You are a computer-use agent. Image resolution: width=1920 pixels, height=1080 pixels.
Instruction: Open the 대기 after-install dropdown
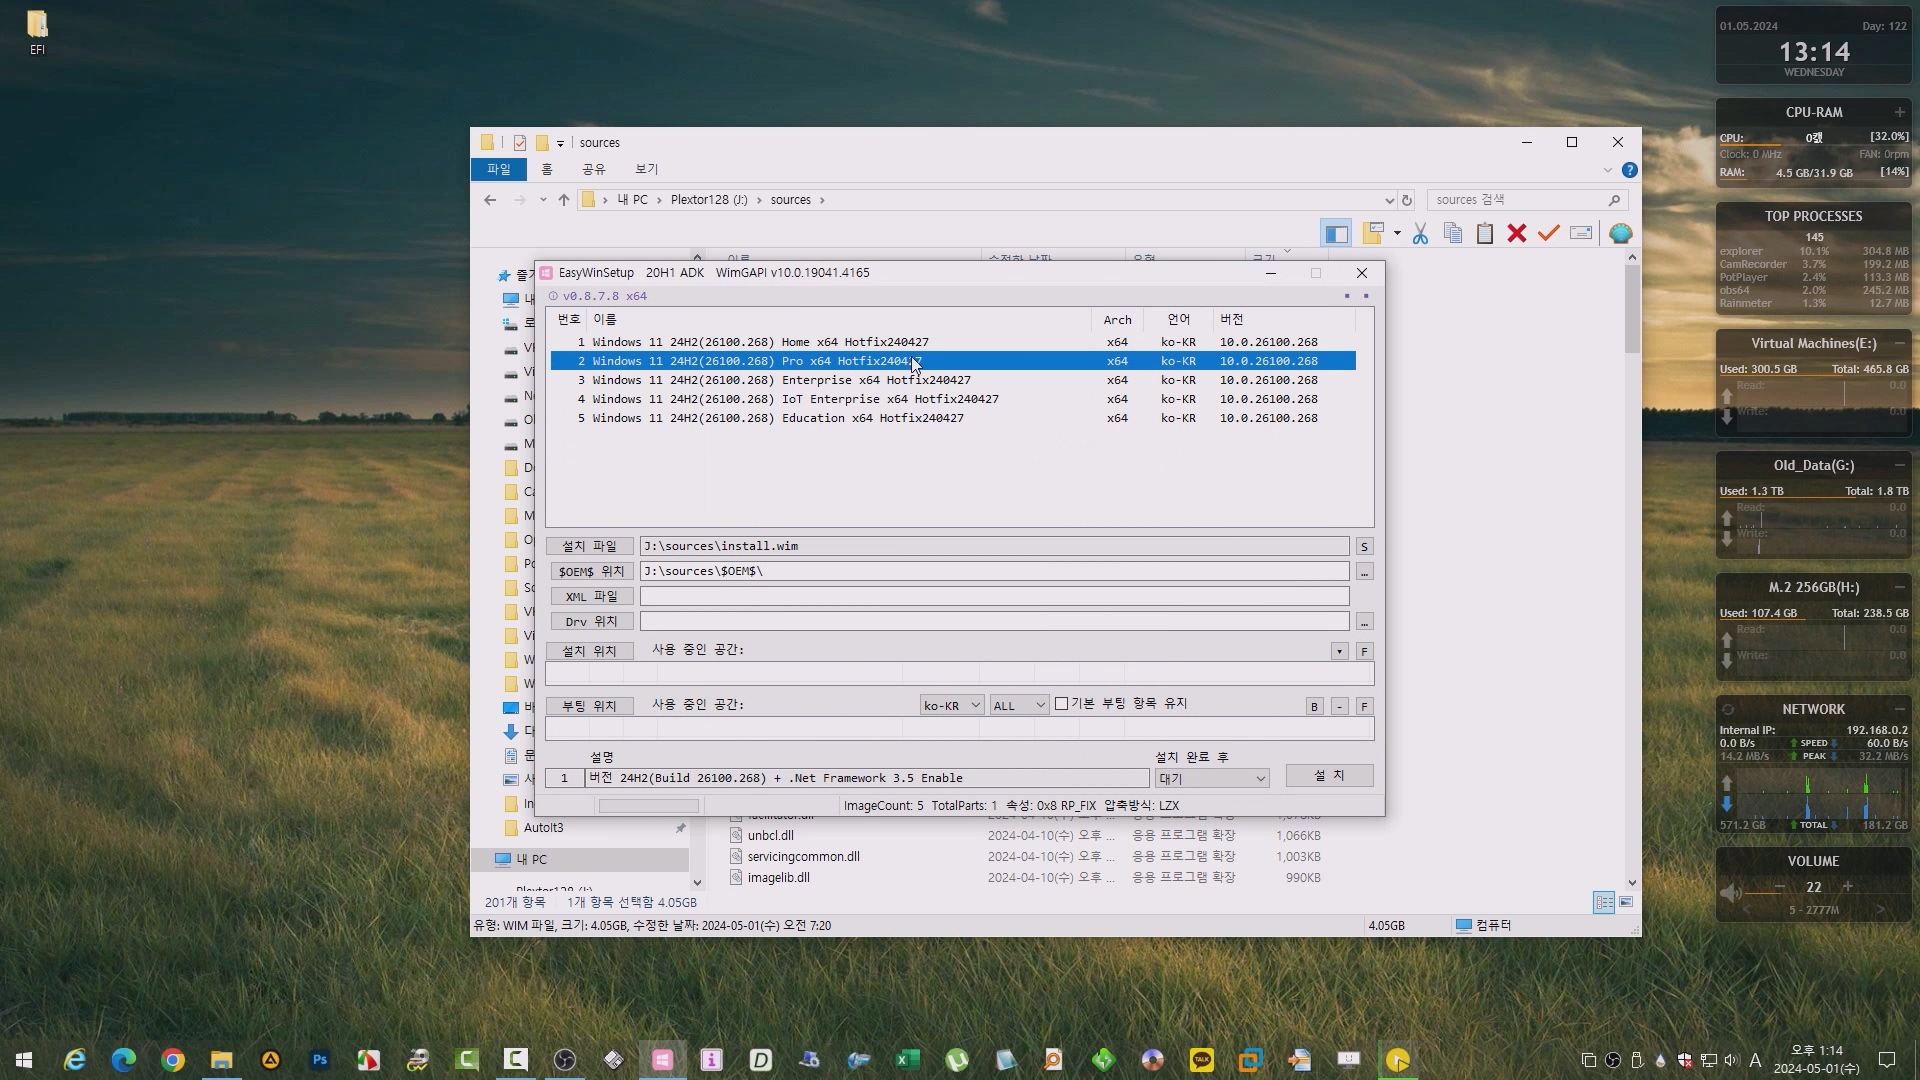tap(1212, 779)
